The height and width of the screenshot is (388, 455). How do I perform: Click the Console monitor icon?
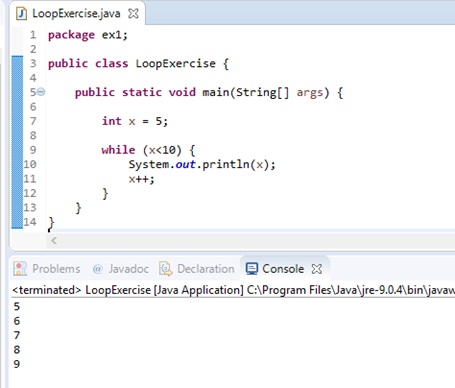click(252, 269)
